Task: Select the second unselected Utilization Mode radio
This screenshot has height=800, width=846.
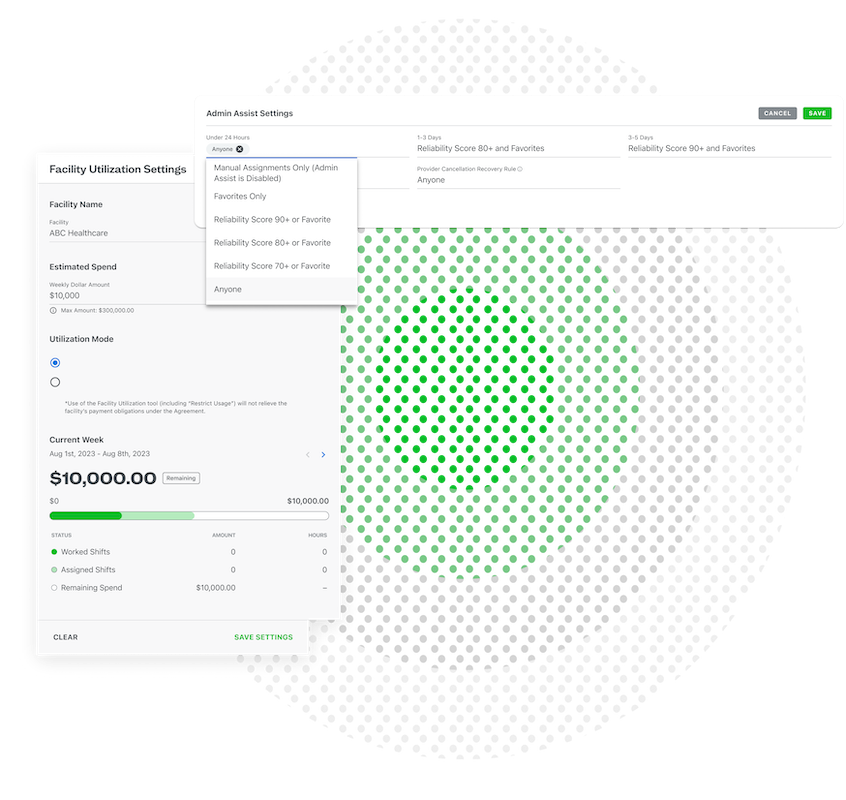Action: coord(55,382)
